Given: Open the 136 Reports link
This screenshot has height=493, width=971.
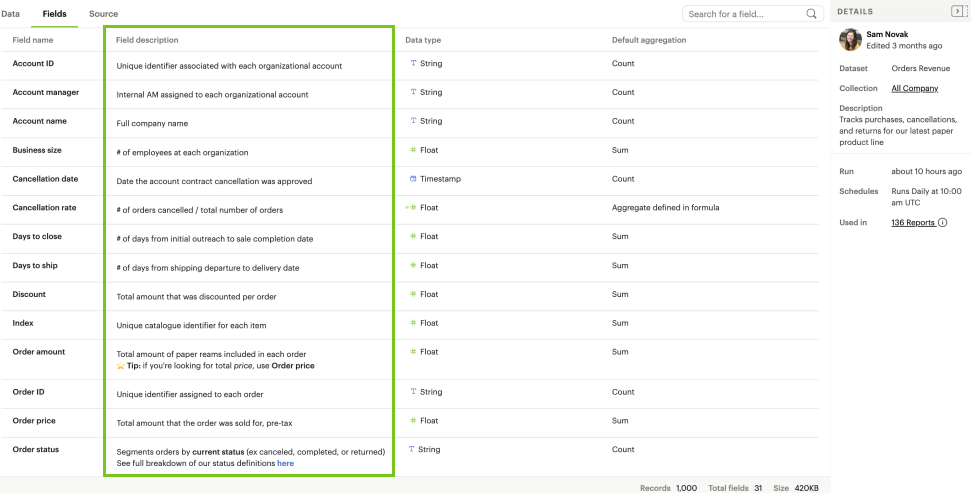Looking at the screenshot, I should pos(913,223).
